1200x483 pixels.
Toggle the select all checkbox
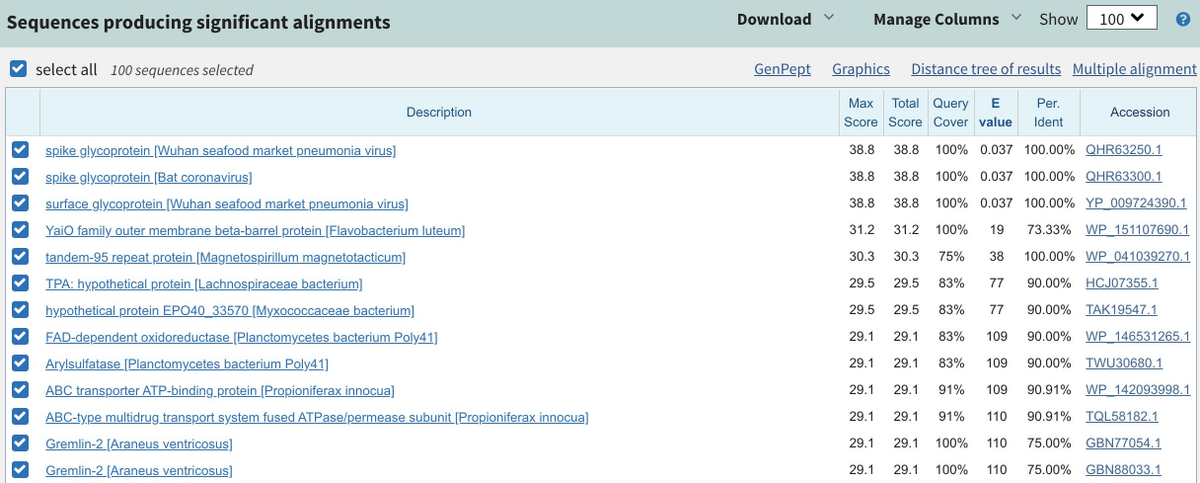(17, 69)
